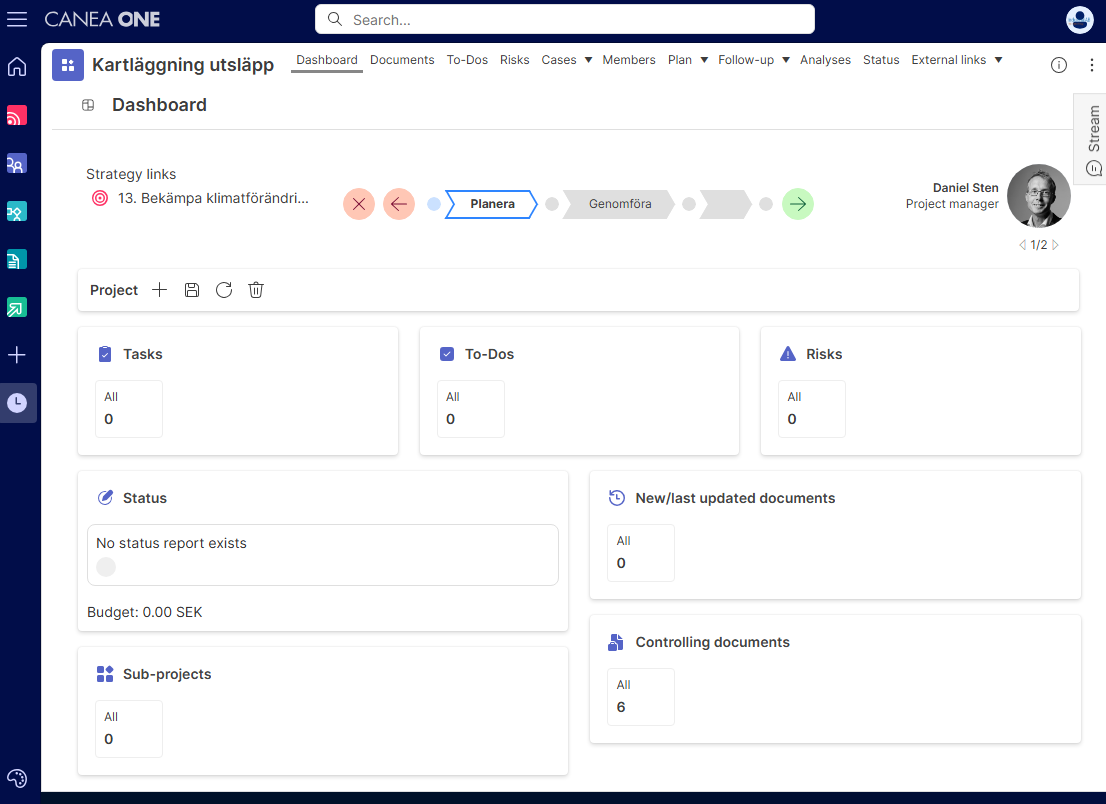Image resolution: width=1106 pixels, height=804 pixels.
Task: Click the dashboard layout icon beside the Dashboard heading
Action: click(88, 105)
